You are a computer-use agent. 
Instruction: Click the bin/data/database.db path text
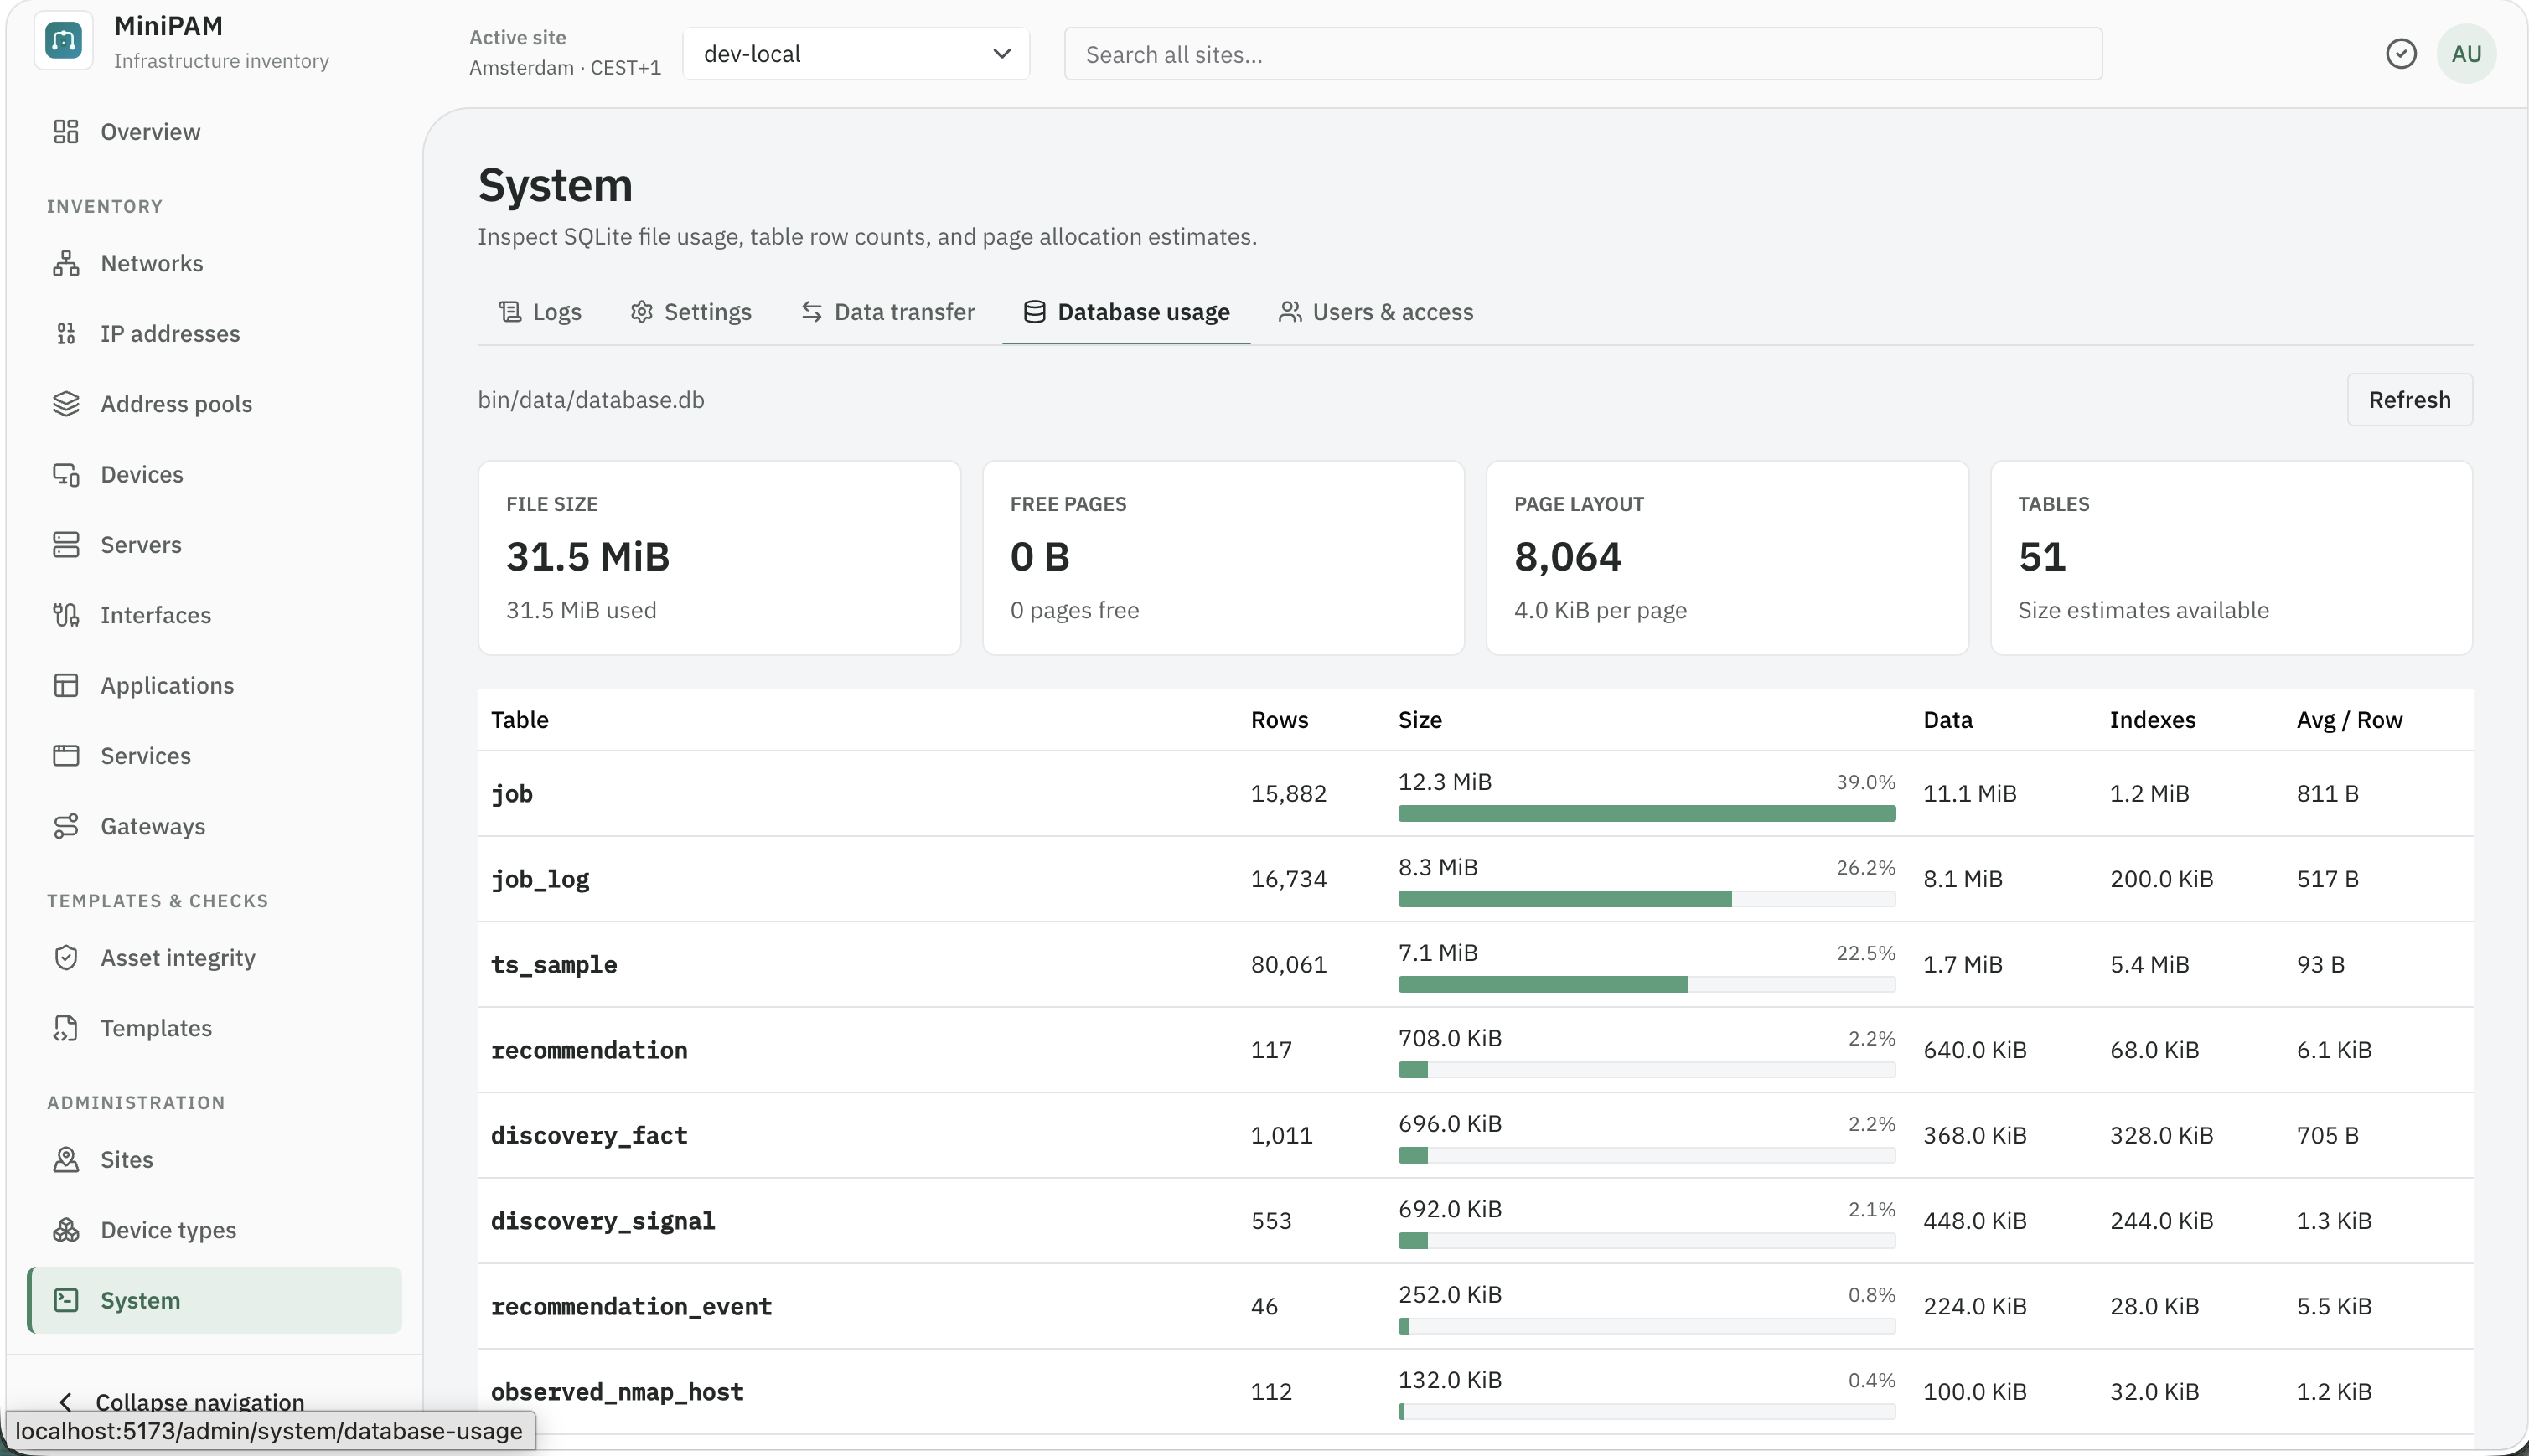tap(591, 400)
